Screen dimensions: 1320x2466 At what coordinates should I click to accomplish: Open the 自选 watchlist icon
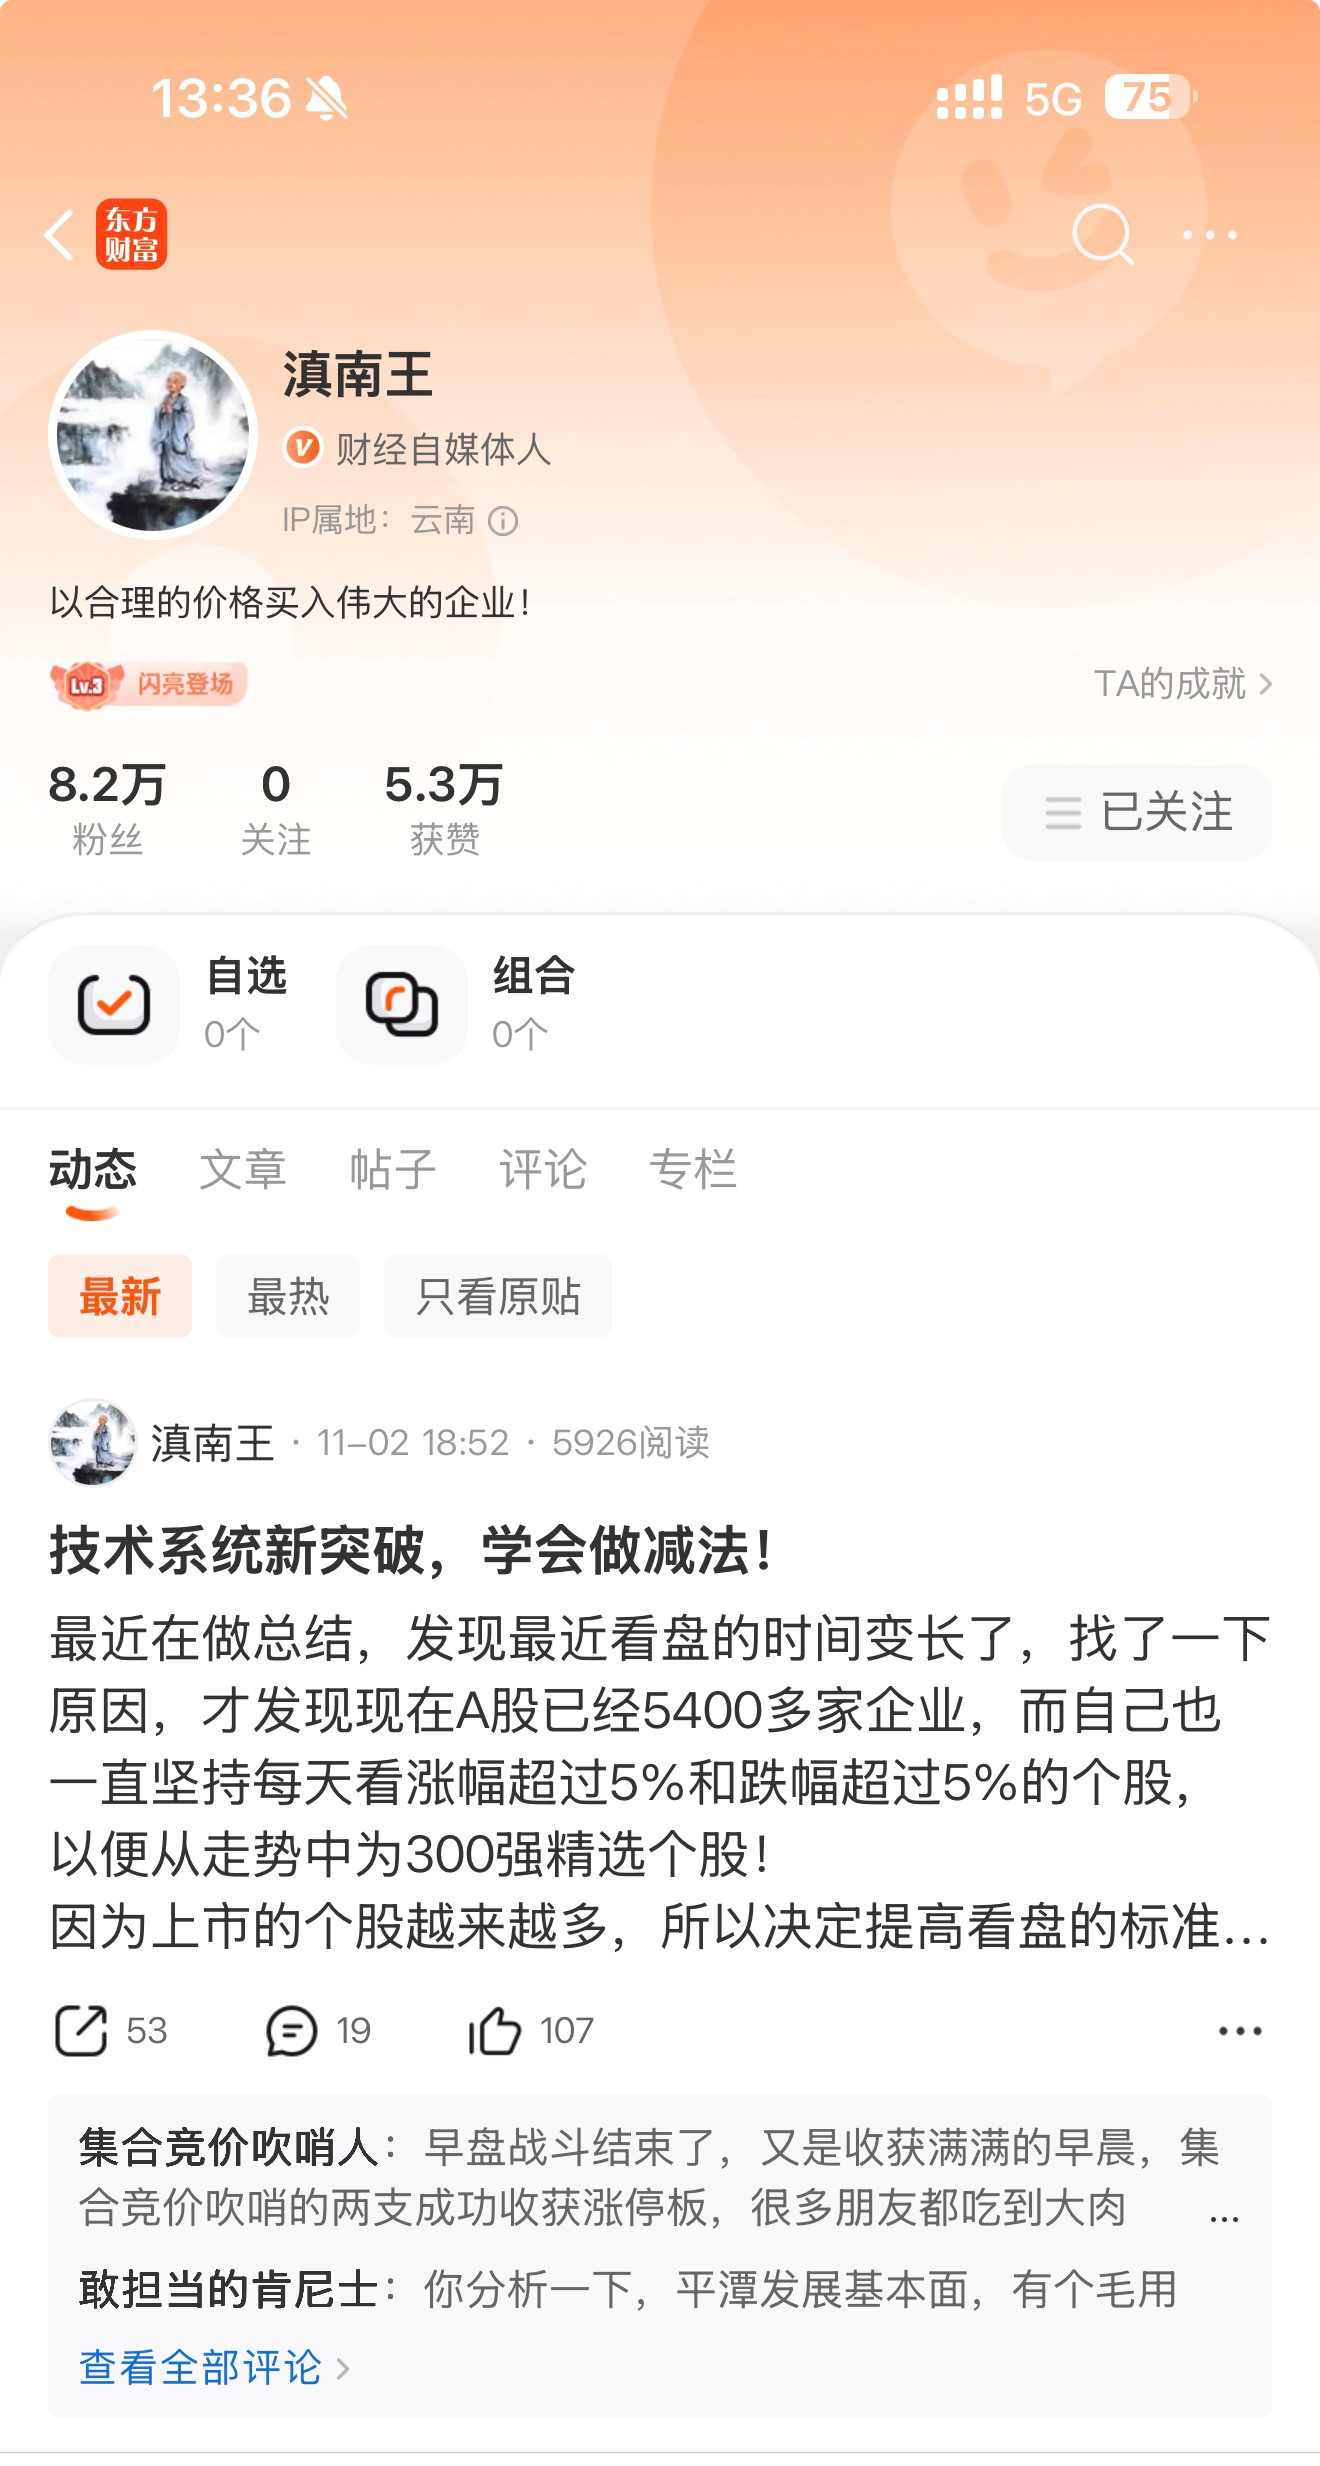(x=114, y=1004)
